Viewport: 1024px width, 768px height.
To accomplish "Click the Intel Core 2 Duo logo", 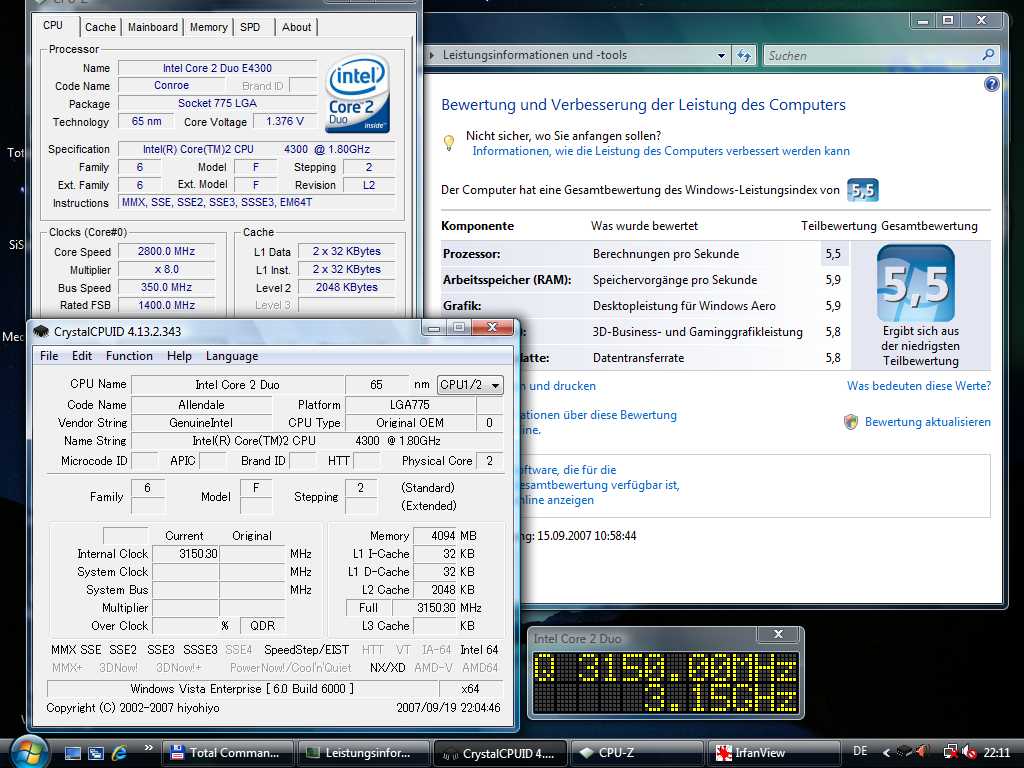I will pos(357,93).
